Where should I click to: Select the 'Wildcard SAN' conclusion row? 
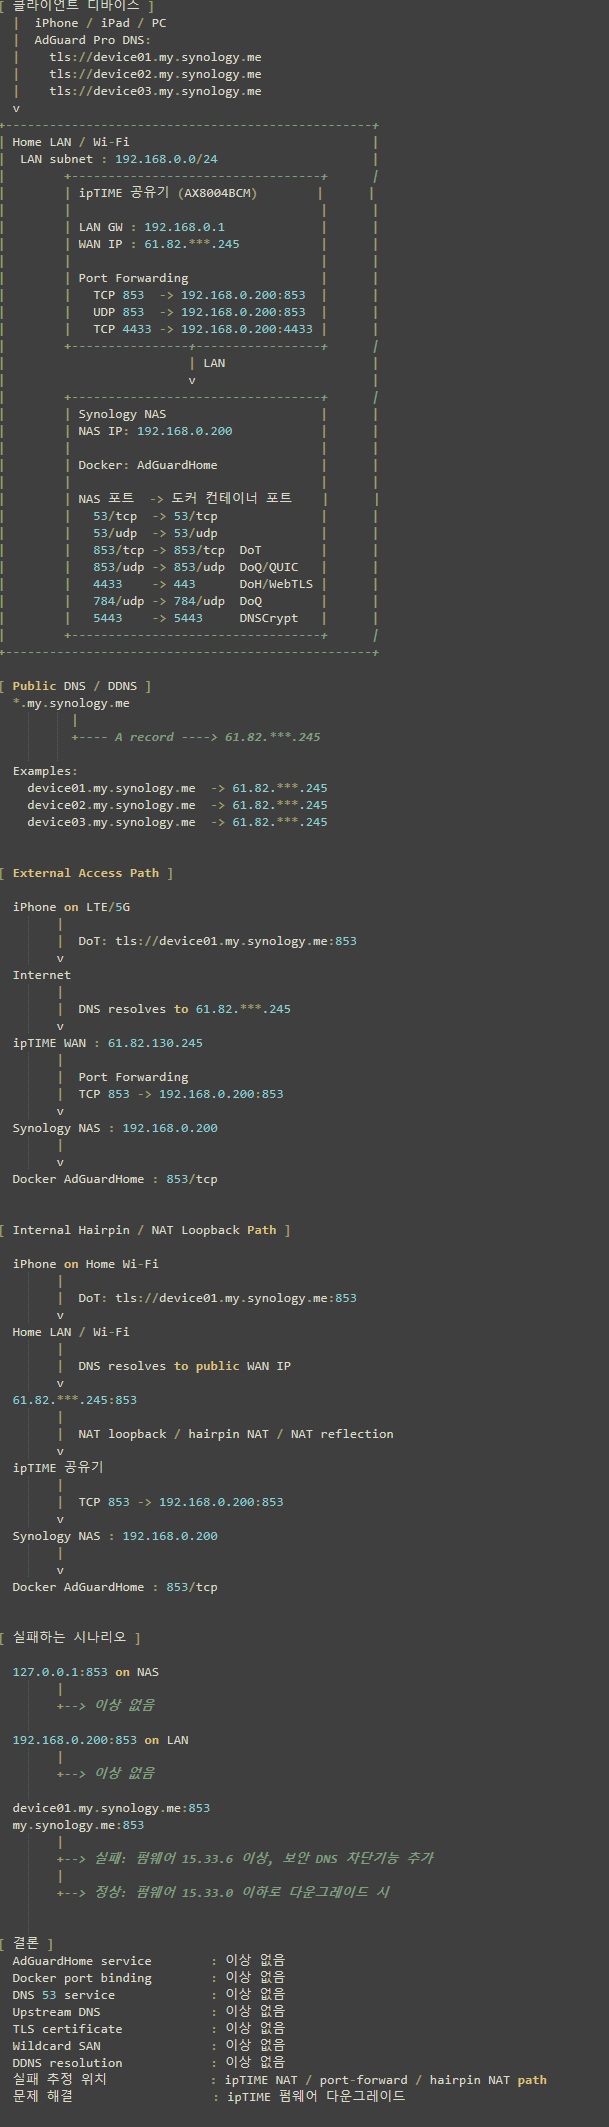click(x=148, y=2046)
